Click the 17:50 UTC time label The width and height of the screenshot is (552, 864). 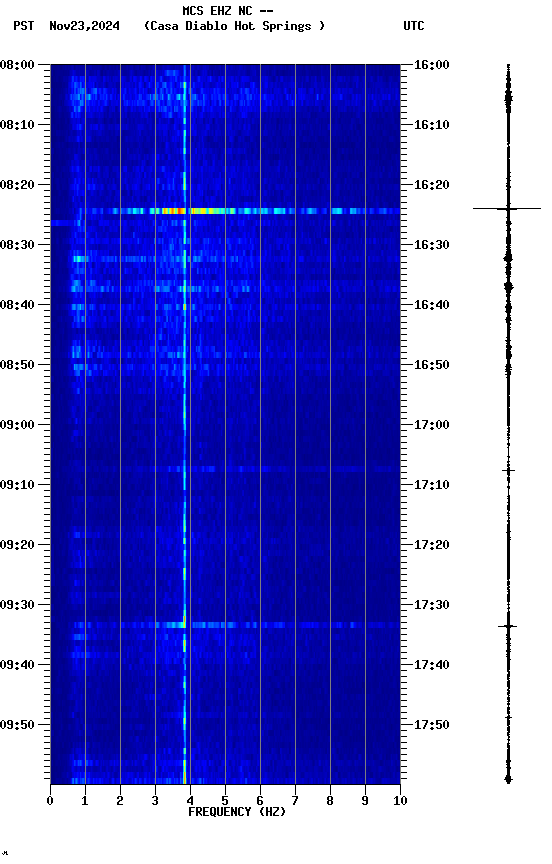(431, 725)
